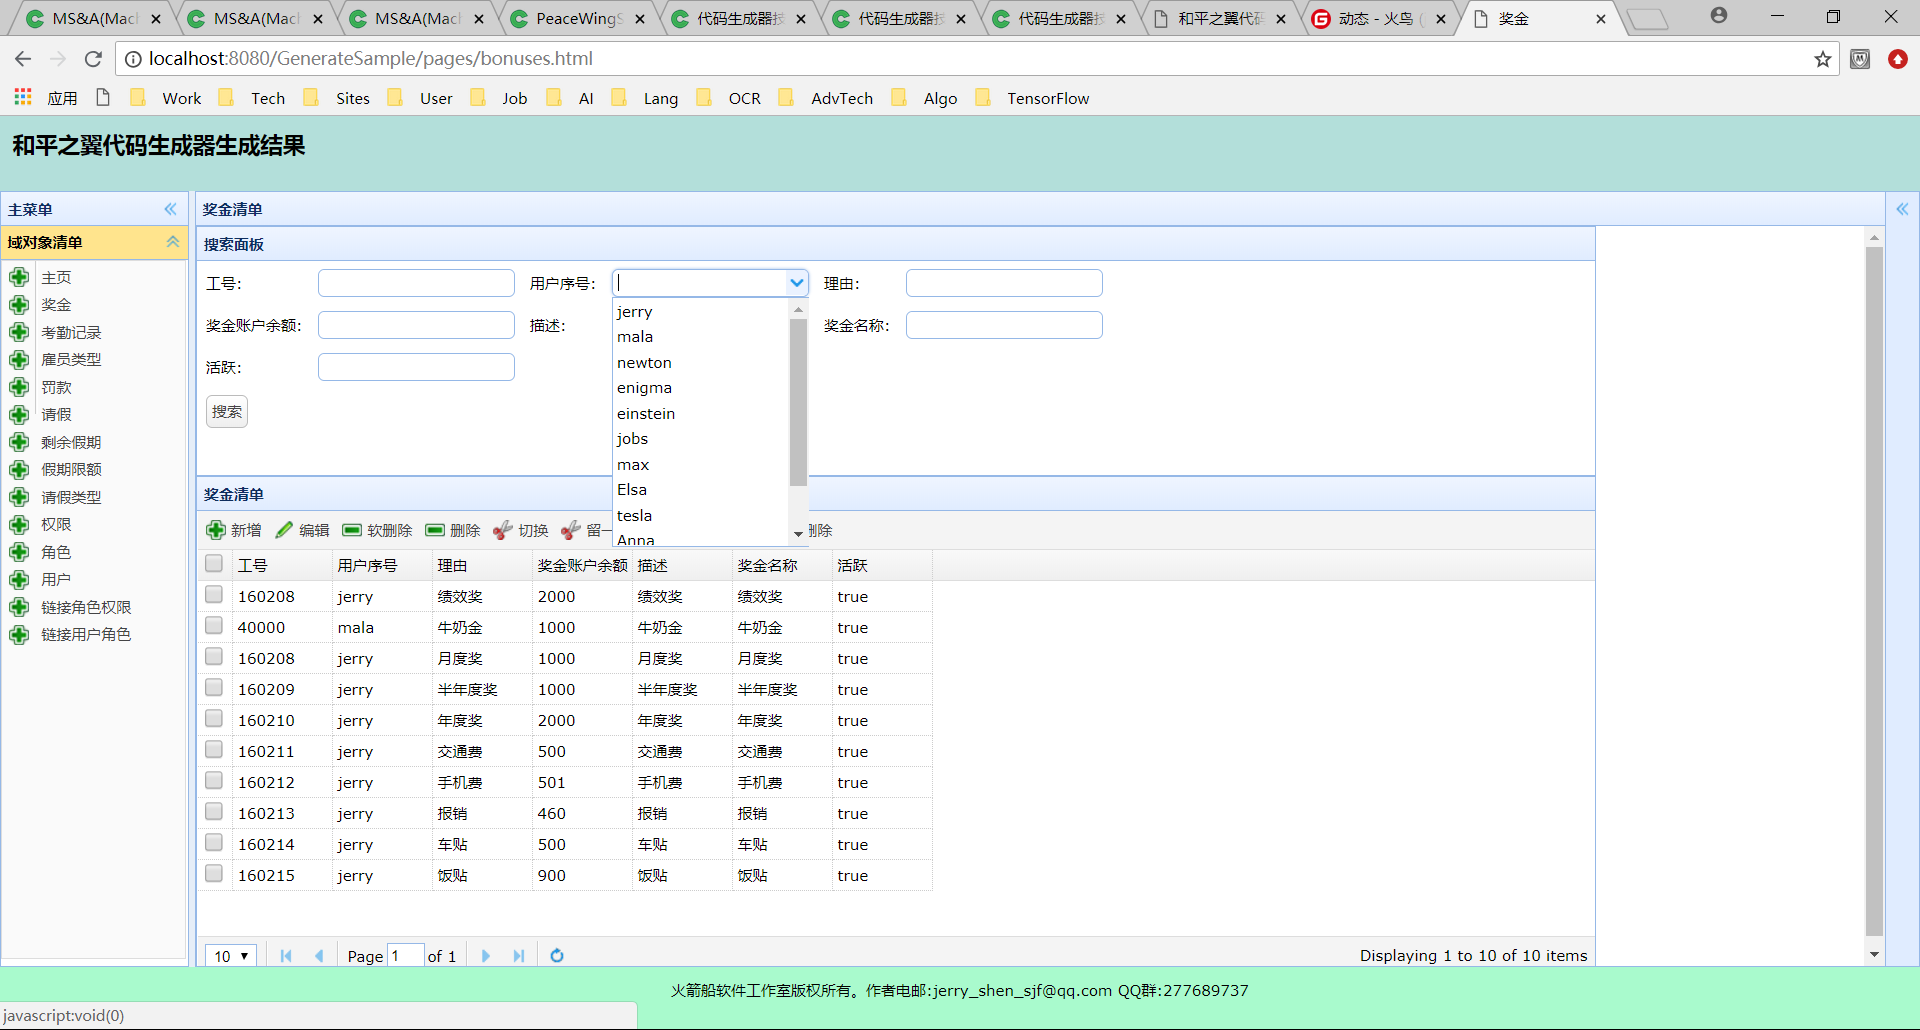The height and width of the screenshot is (1030, 1920).
Task: Check the row for 160213 报销
Action: [x=214, y=812]
